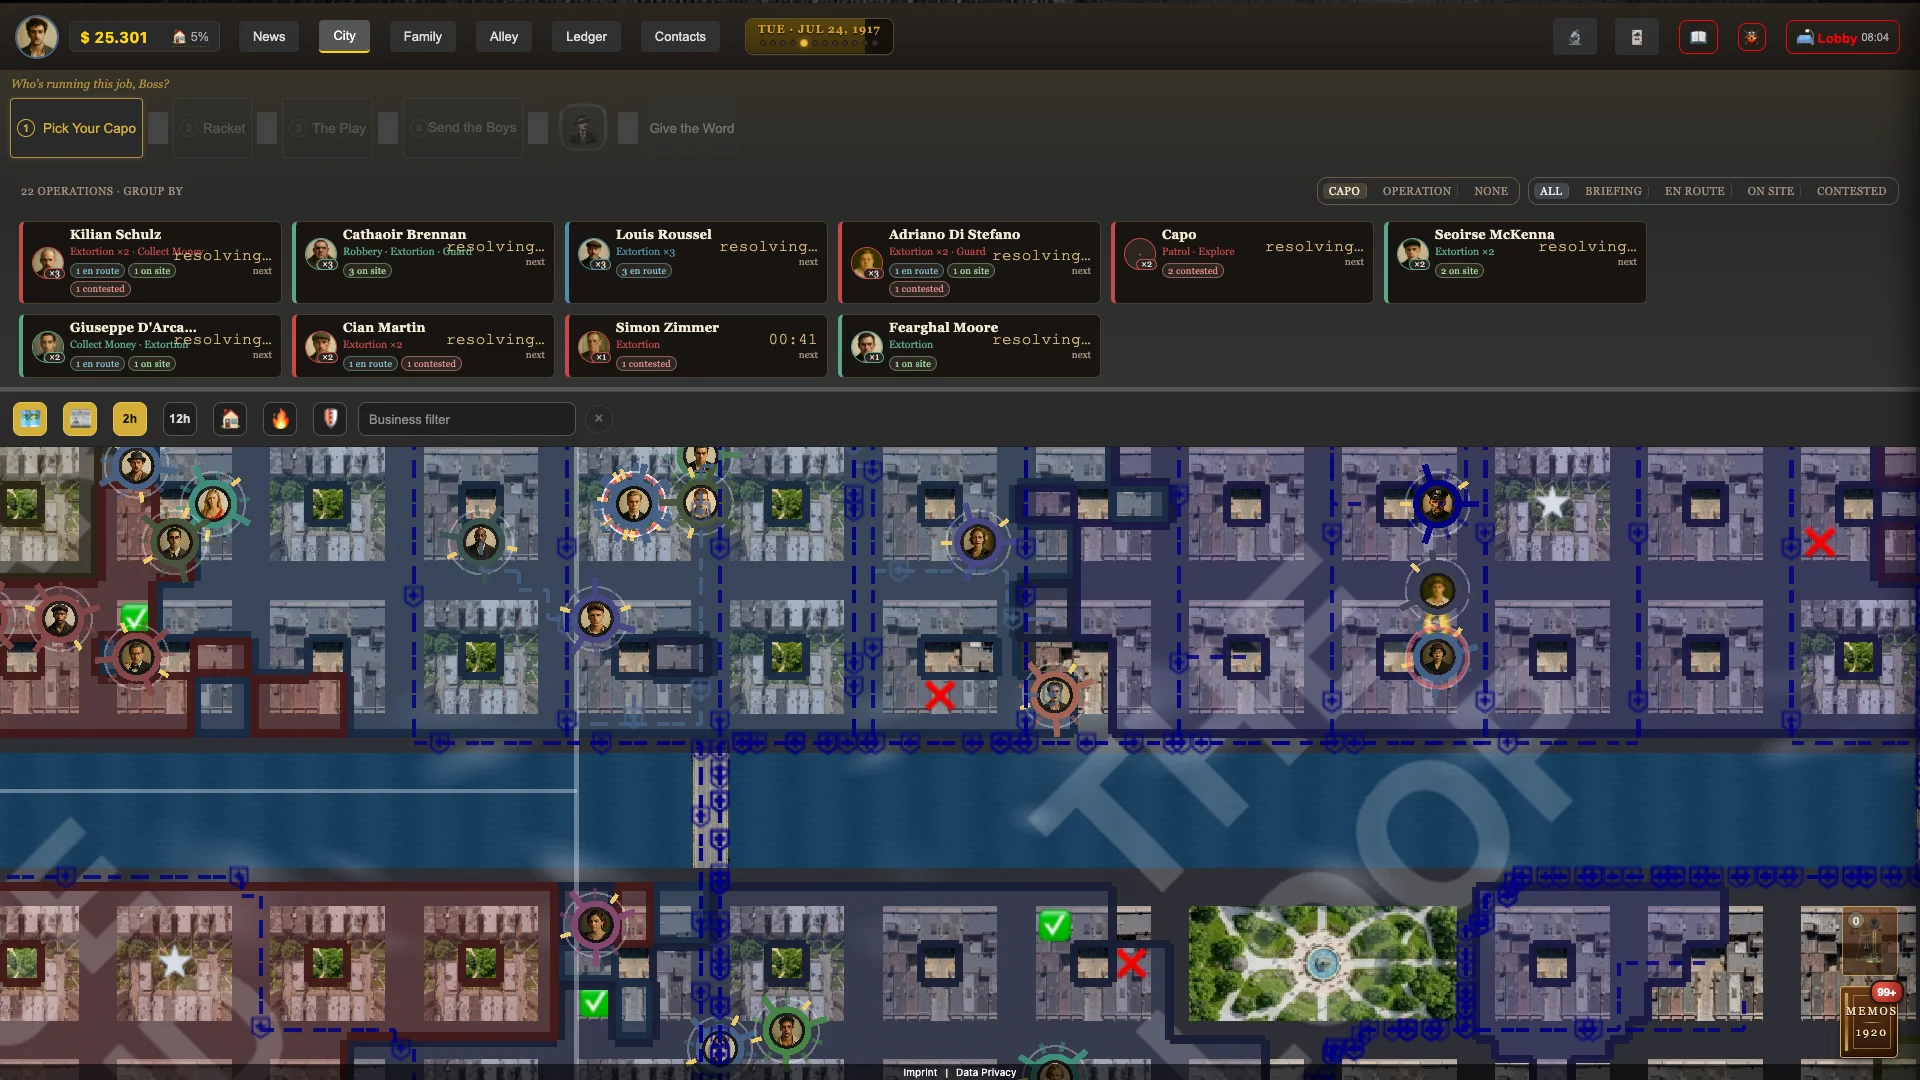Open the Memos 1920 notebook
Image resolution: width=1920 pixels, height=1080 pixels.
click(x=1870, y=1021)
